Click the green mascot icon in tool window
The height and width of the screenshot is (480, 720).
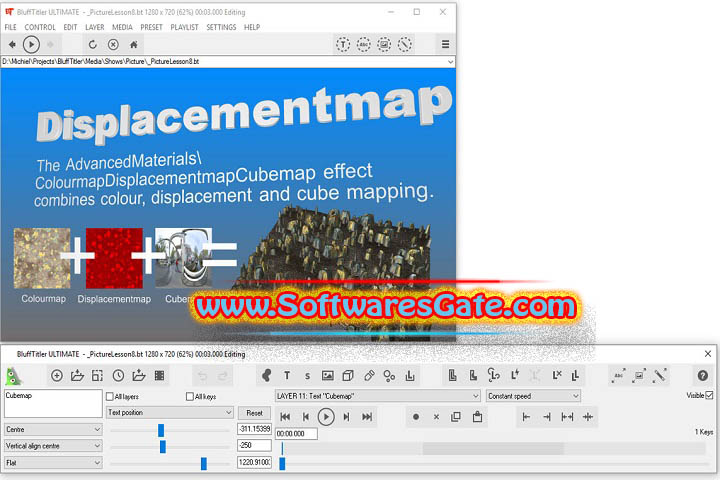[x=14, y=376]
